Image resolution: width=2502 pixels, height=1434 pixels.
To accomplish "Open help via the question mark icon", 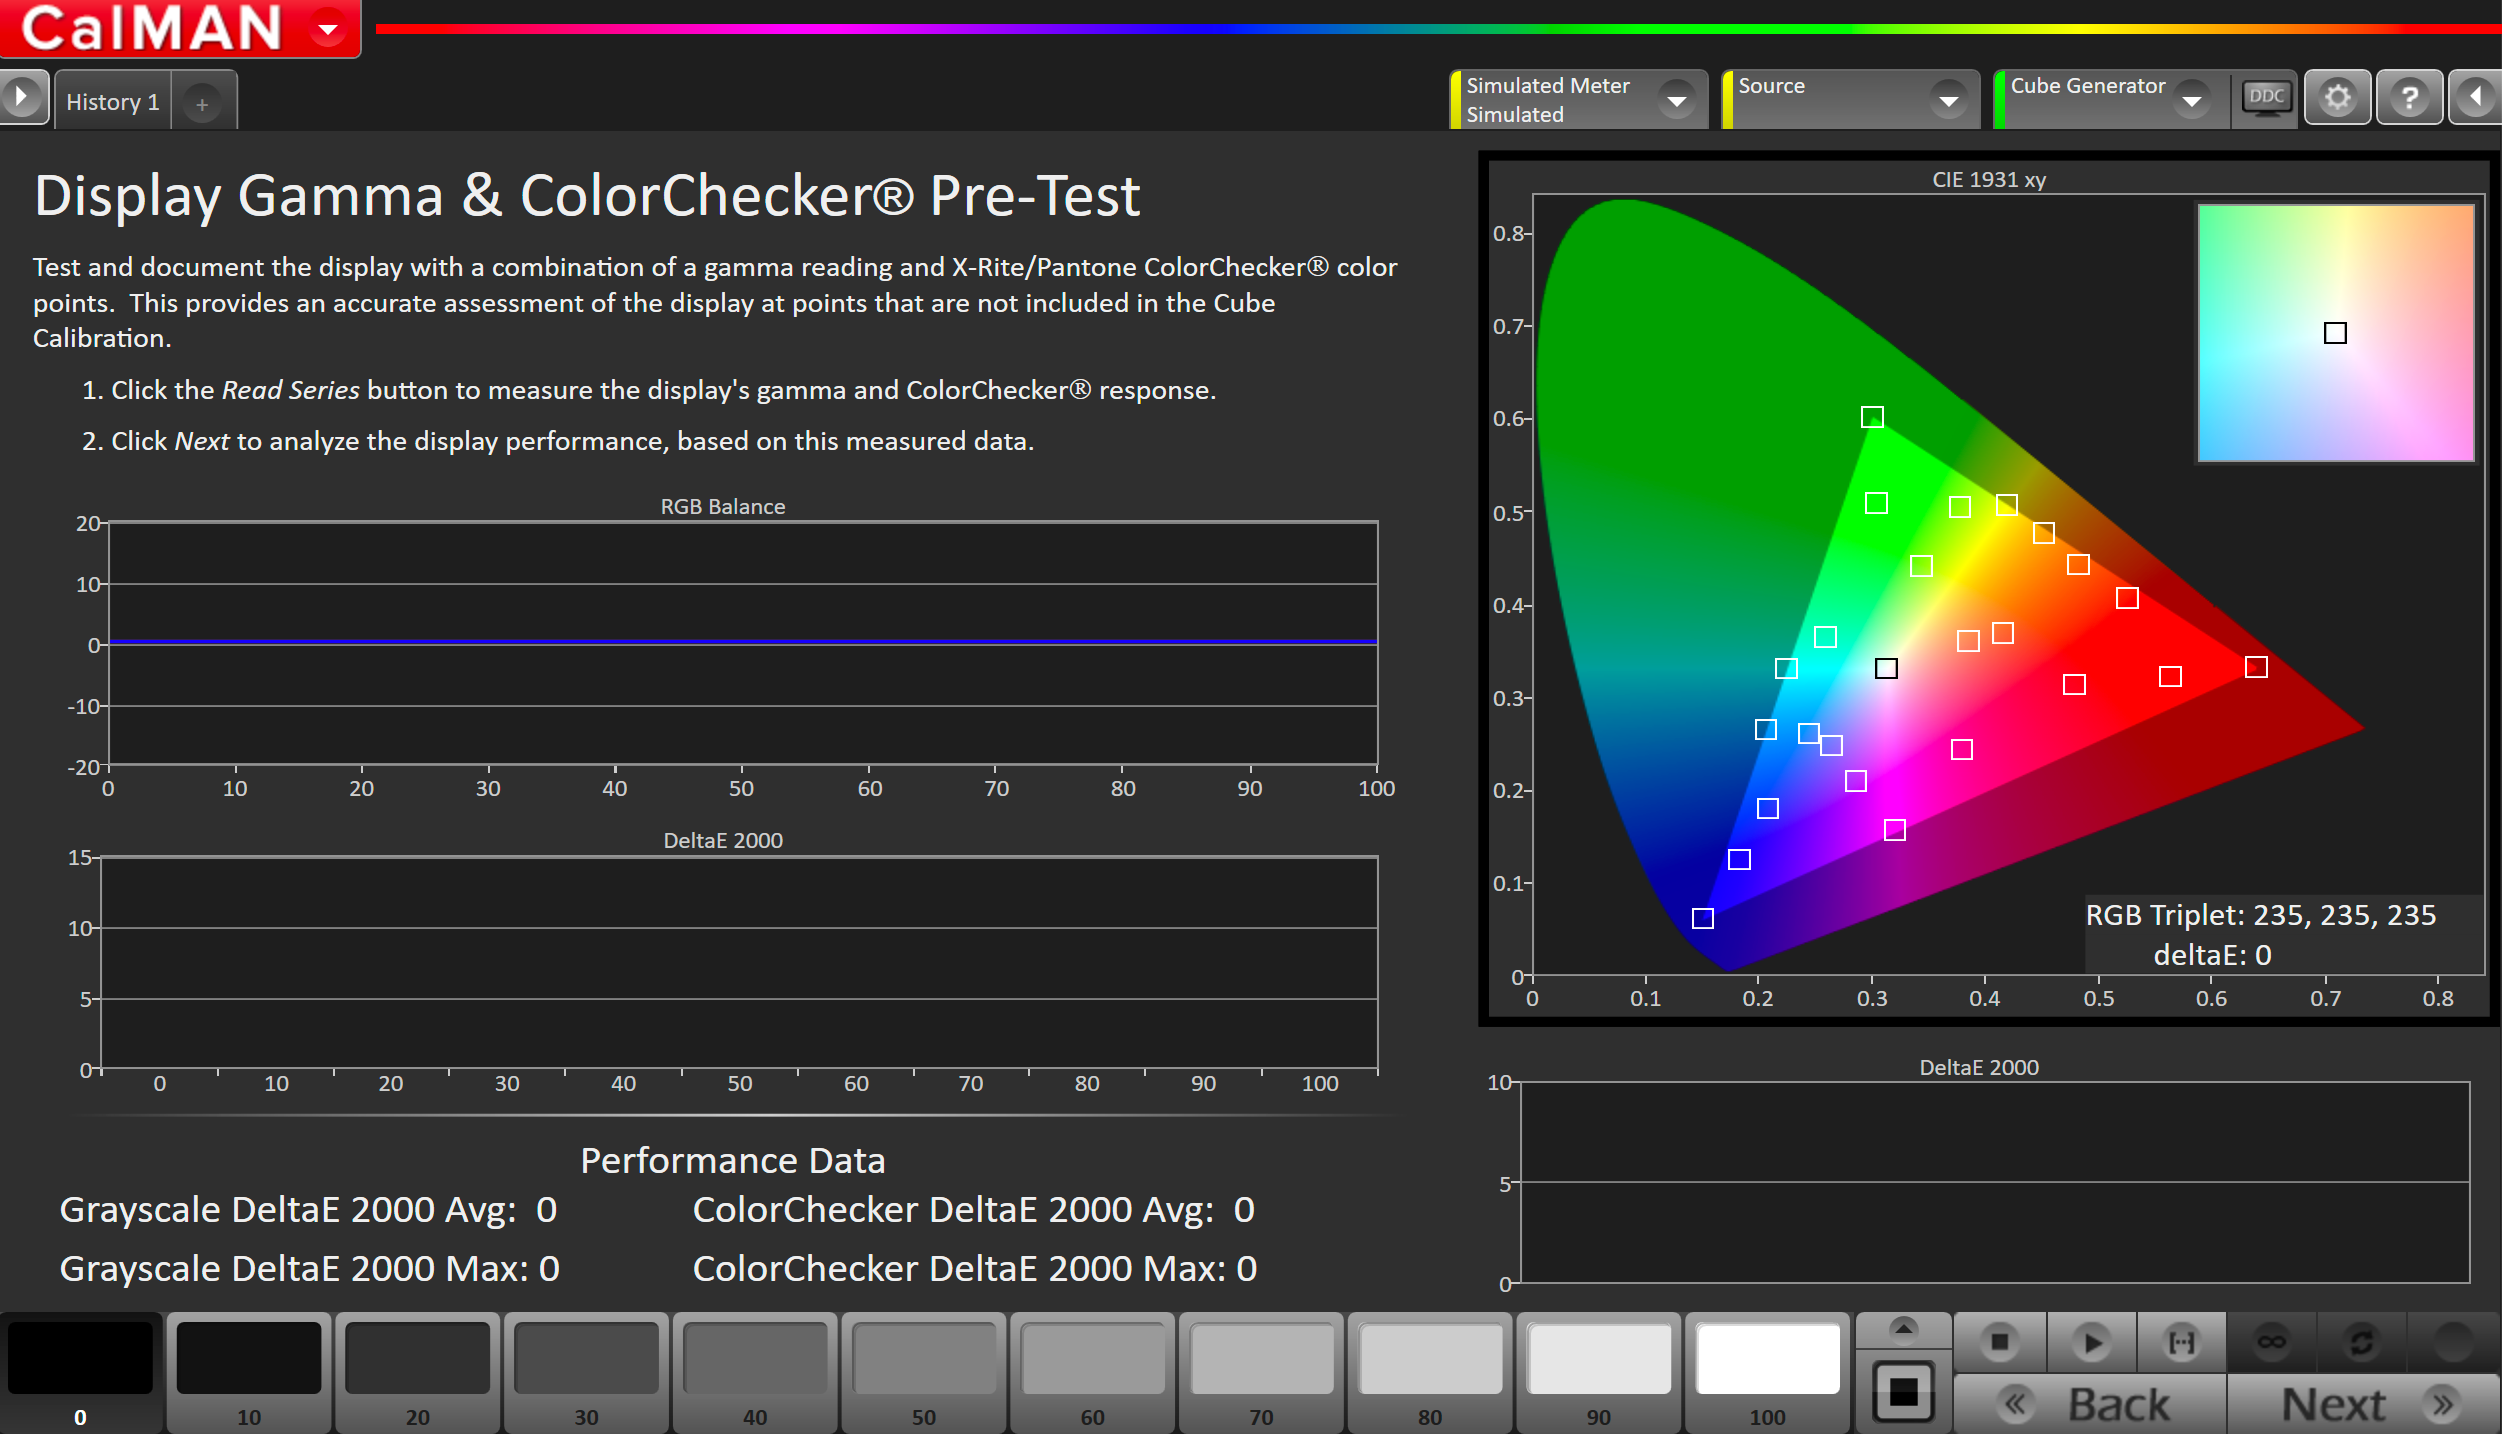I will [x=2409, y=98].
